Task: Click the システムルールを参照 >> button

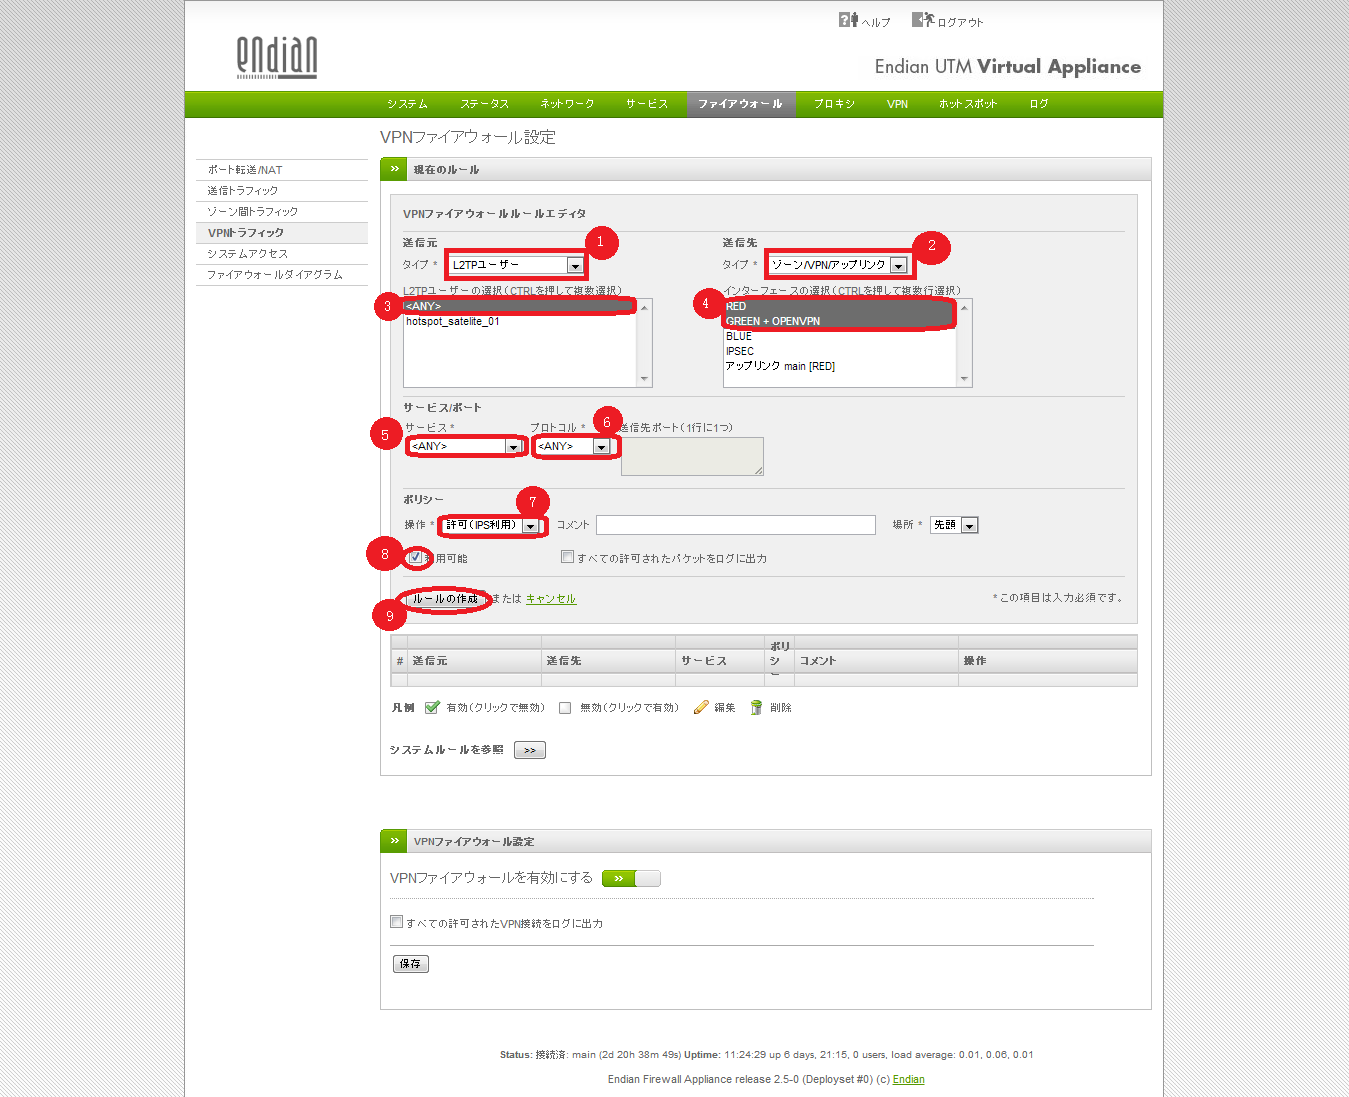Action: coord(530,750)
